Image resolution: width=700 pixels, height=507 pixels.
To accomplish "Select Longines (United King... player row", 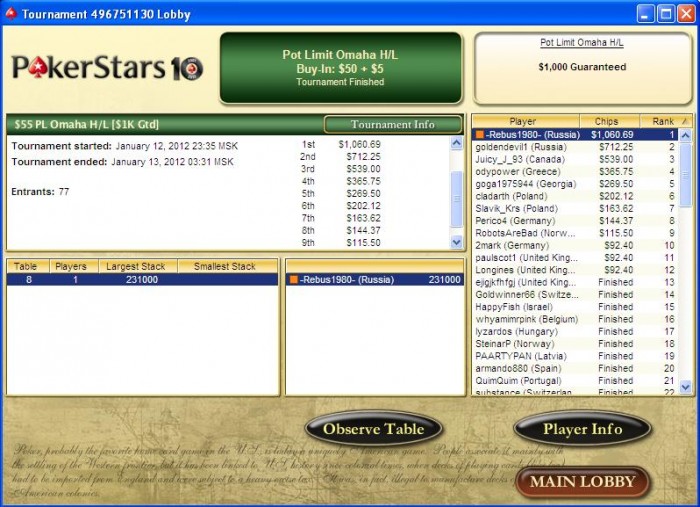I will [x=575, y=270].
